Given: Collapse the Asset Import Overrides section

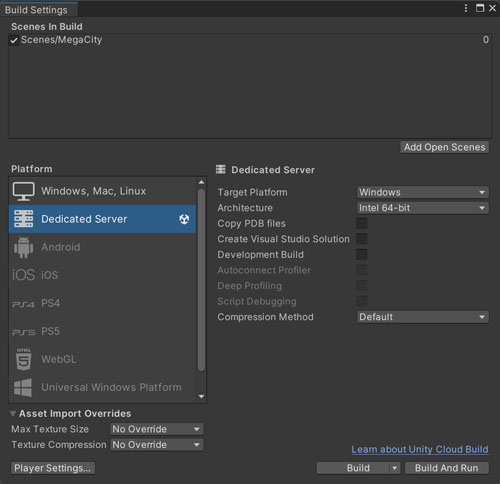Looking at the screenshot, I should (x=13, y=414).
